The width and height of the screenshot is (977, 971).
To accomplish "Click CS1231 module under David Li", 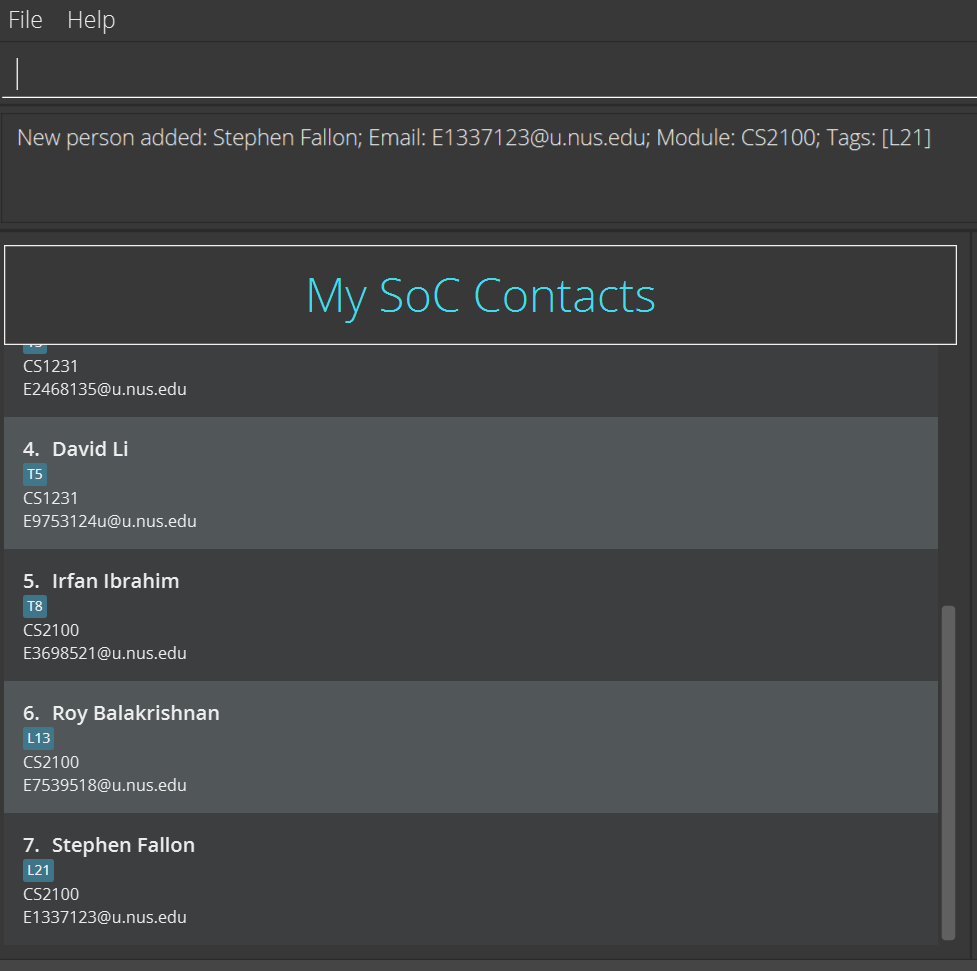I will (x=51, y=498).
